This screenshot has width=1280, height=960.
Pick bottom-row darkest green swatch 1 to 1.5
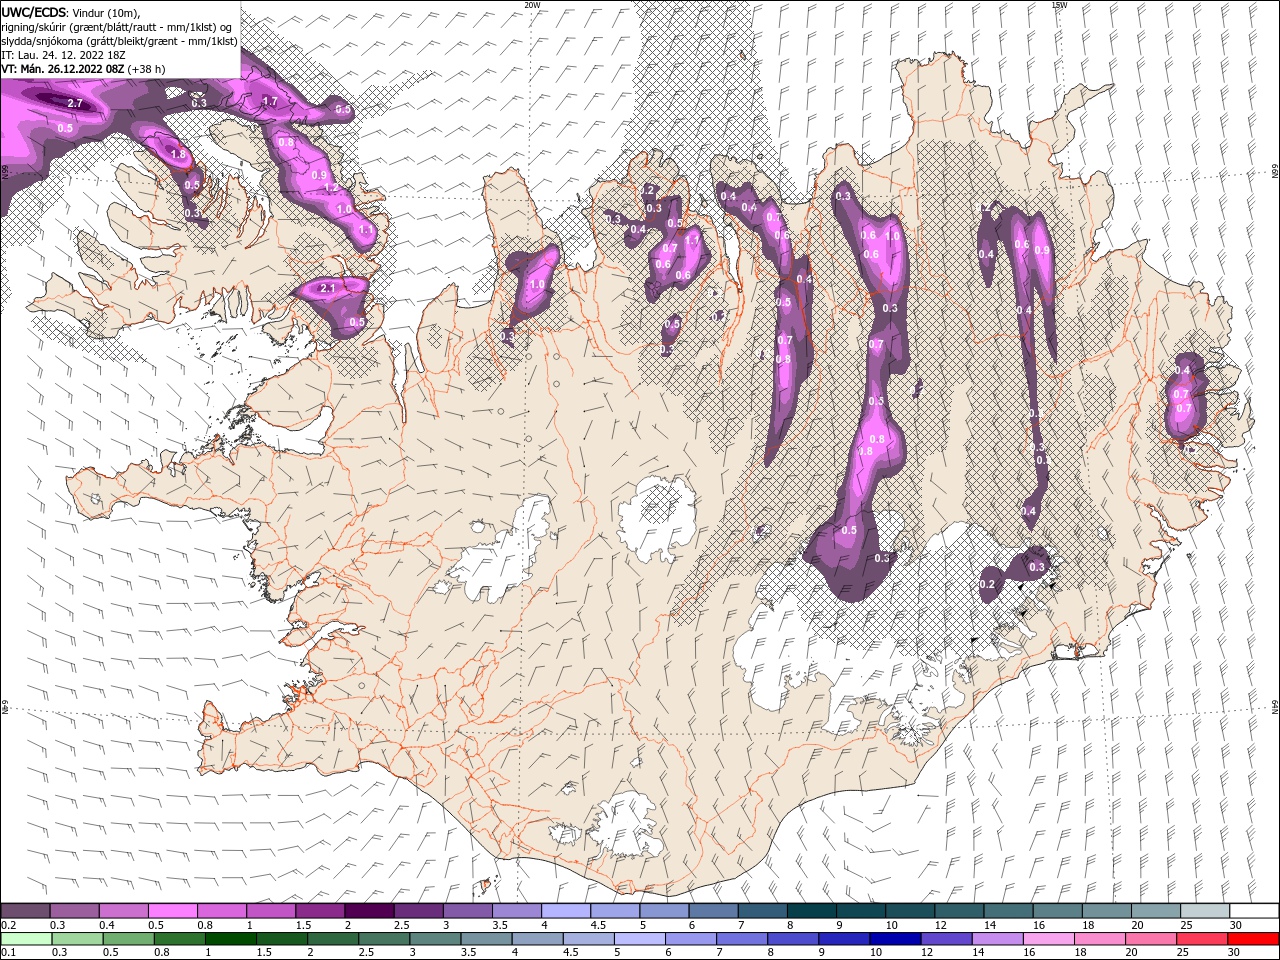(231, 939)
